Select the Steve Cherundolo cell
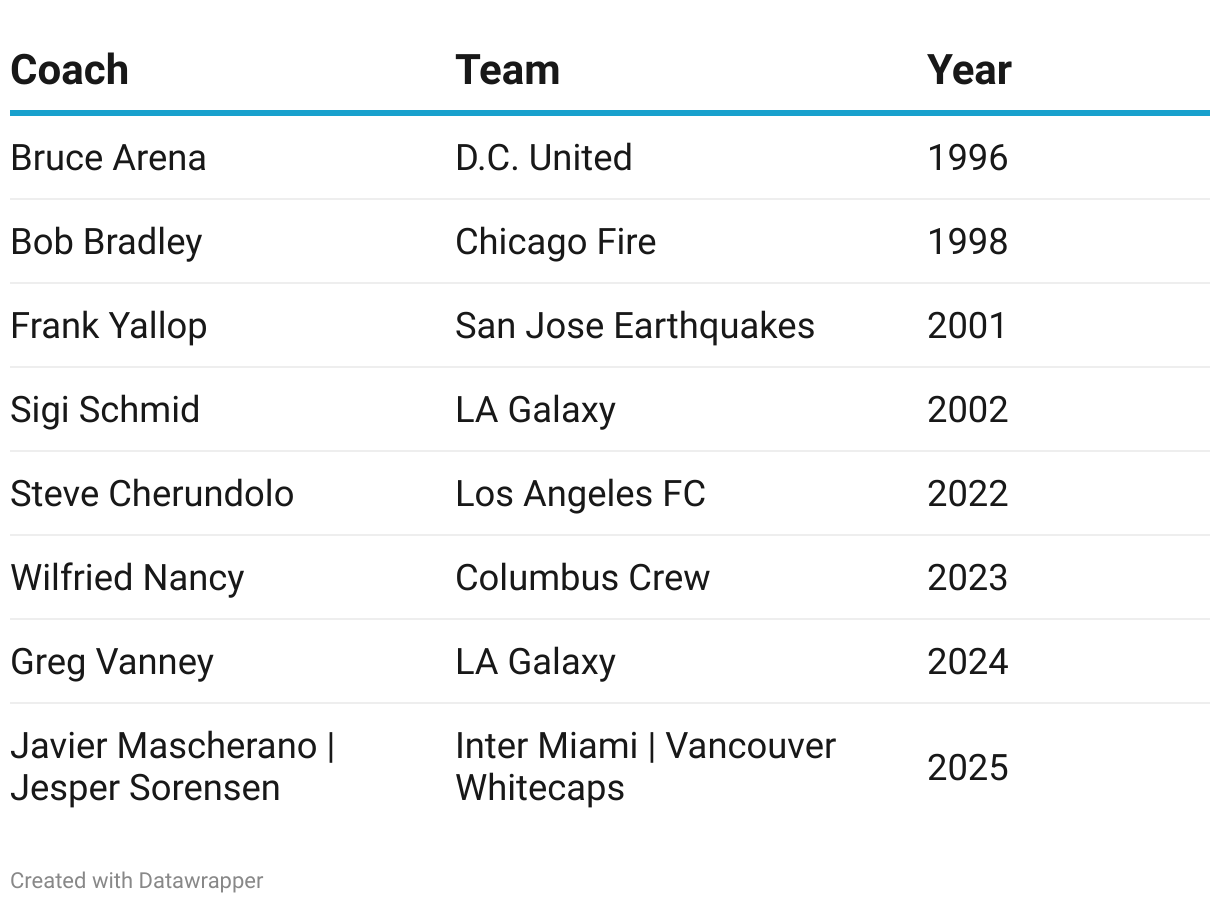The image size is (1220, 904). pos(152,494)
